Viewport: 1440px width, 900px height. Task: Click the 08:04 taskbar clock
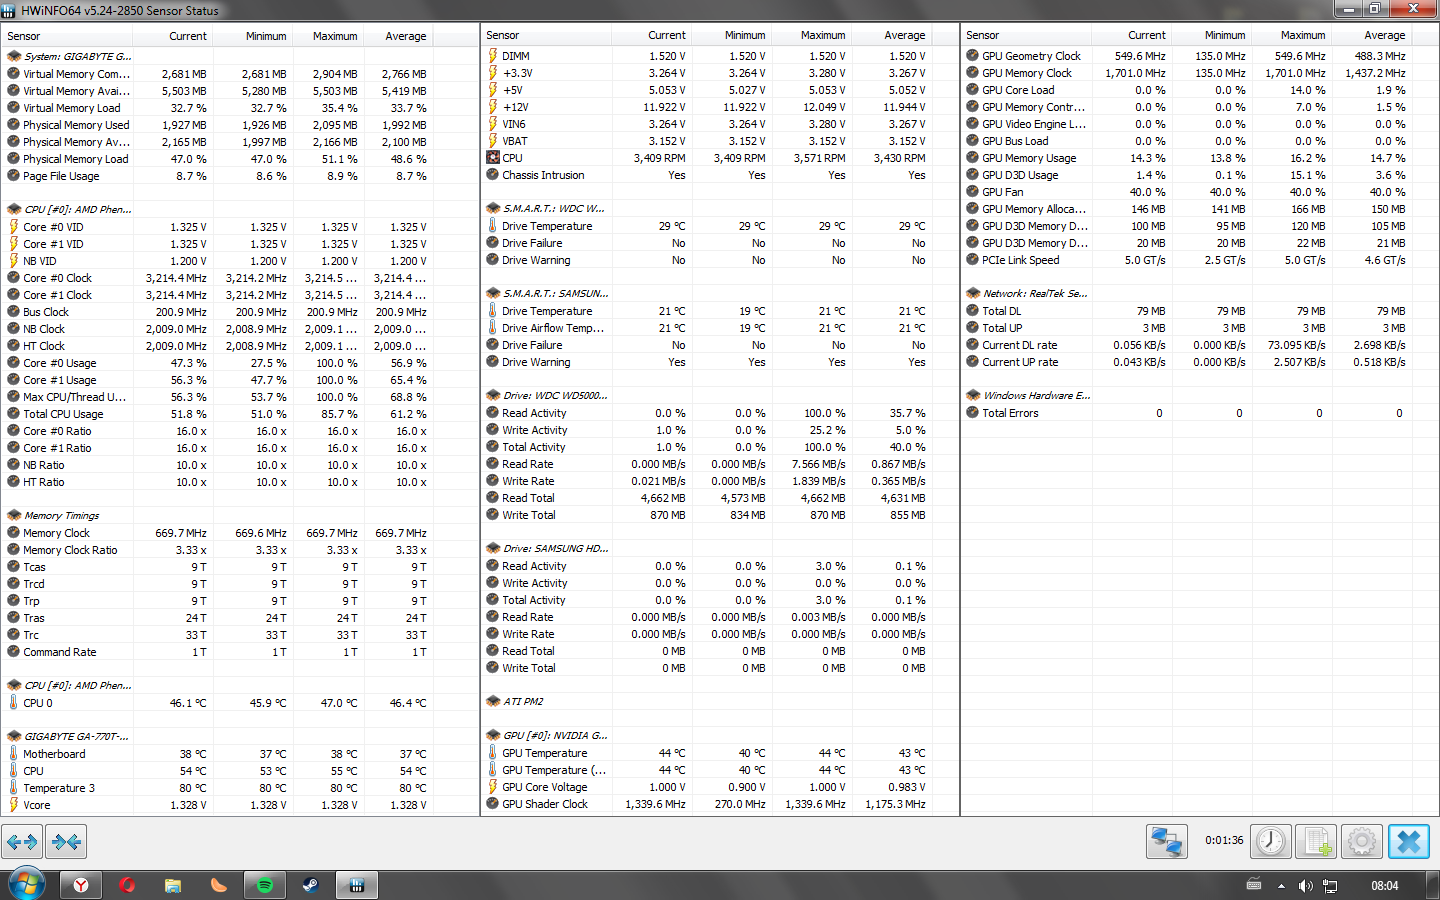(x=1385, y=886)
